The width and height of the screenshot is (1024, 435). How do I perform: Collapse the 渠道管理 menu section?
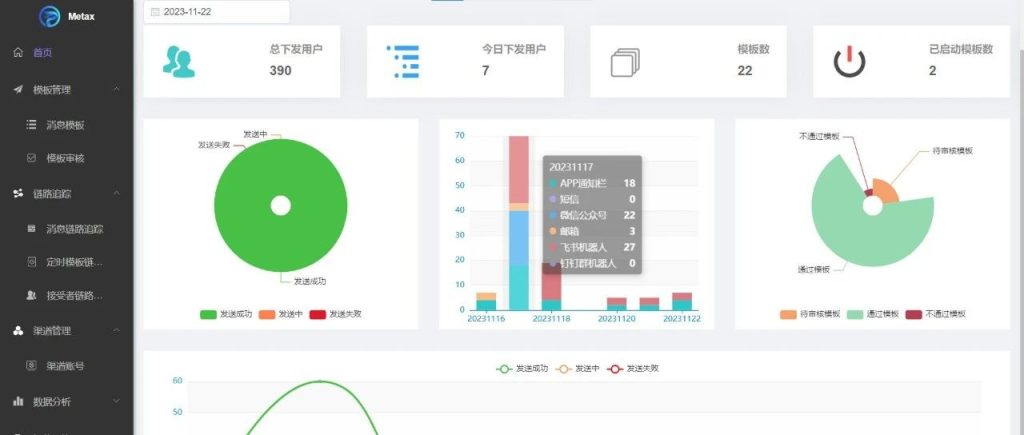coord(117,330)
